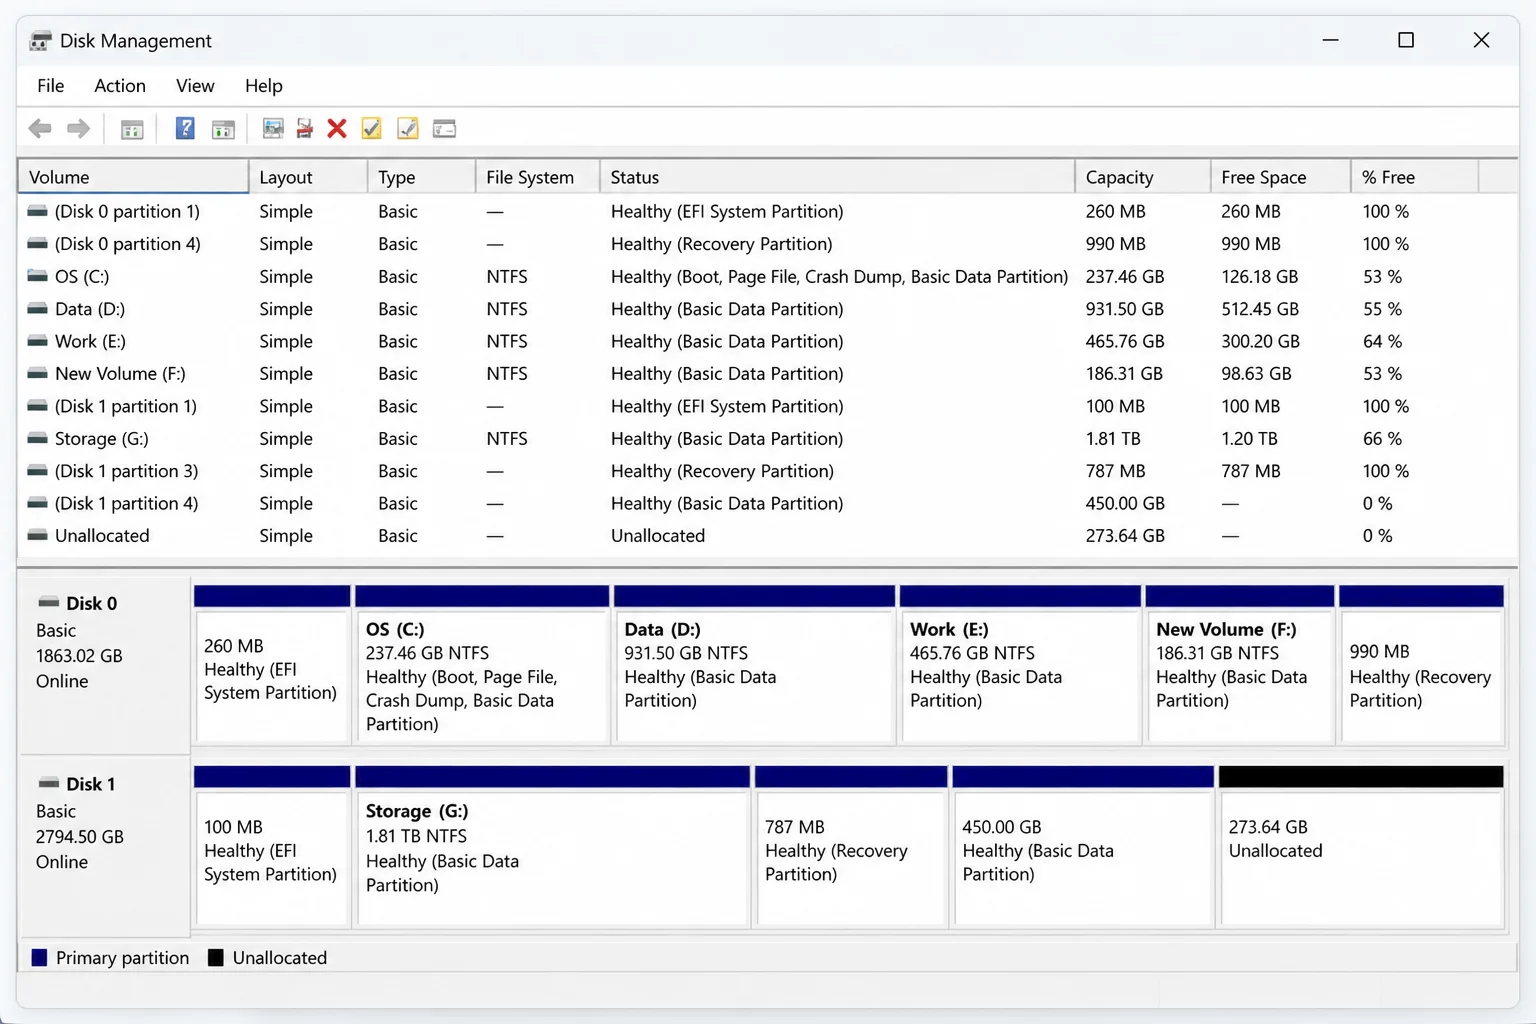1536x1024 pixels.
Task: Click the toolbar icon left of the printer icon
Action: (x=272, y=128)
